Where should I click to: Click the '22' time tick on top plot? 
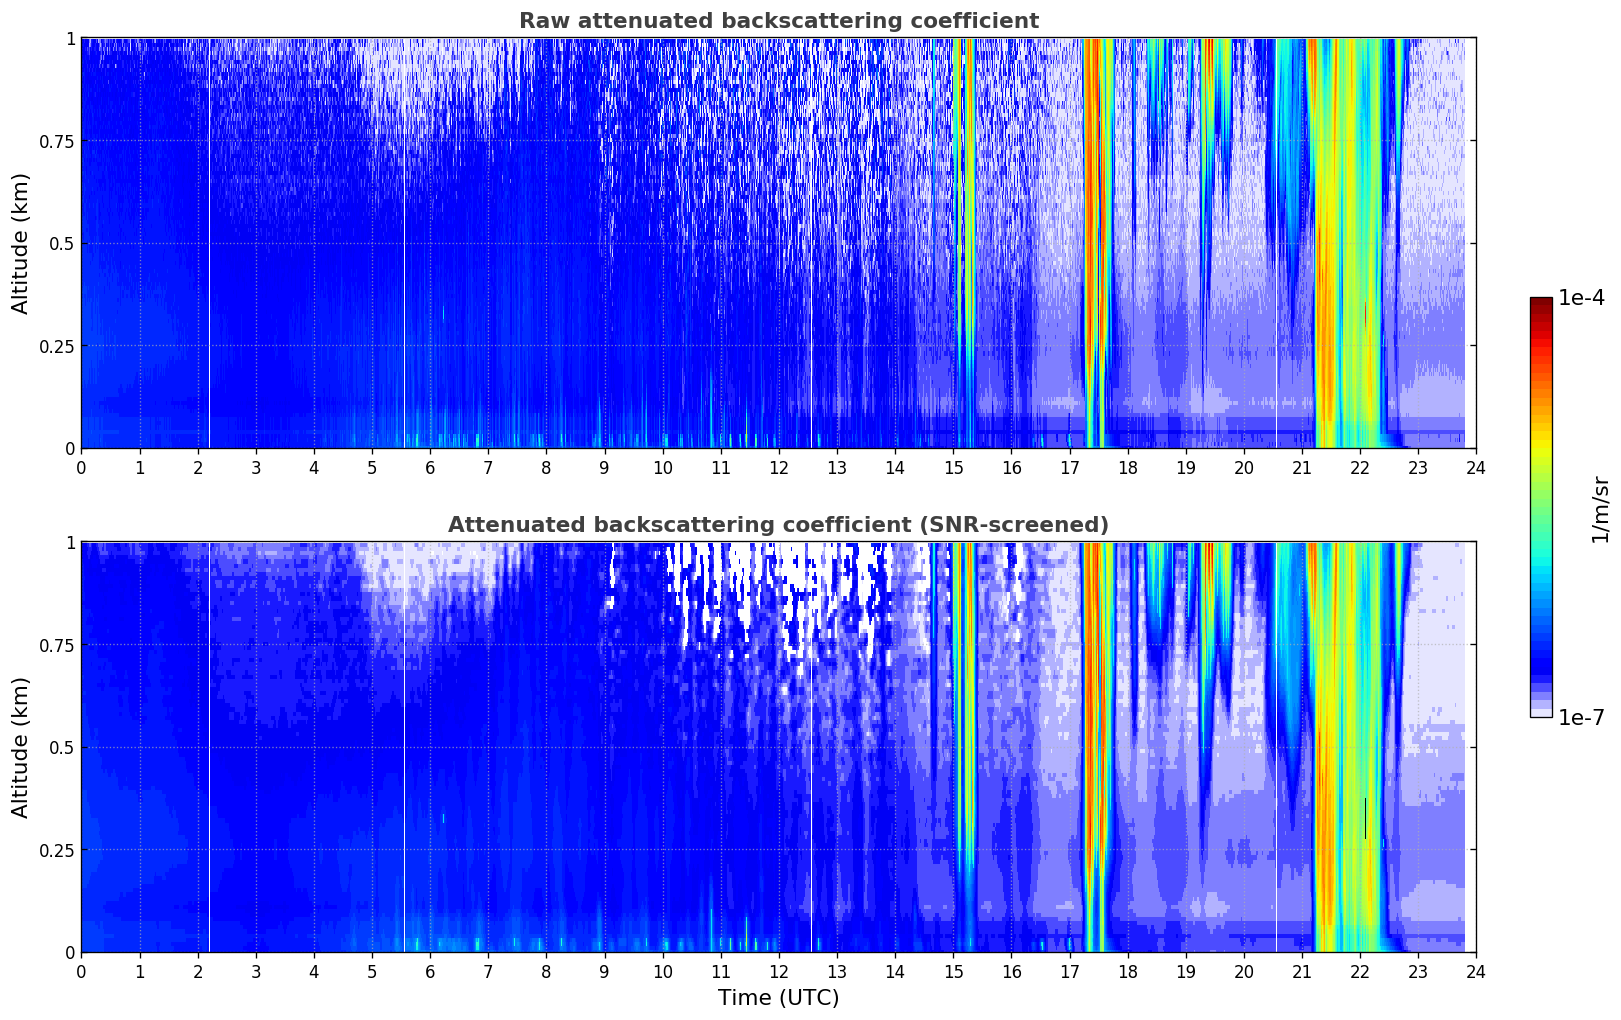[x=1360, y=467]
